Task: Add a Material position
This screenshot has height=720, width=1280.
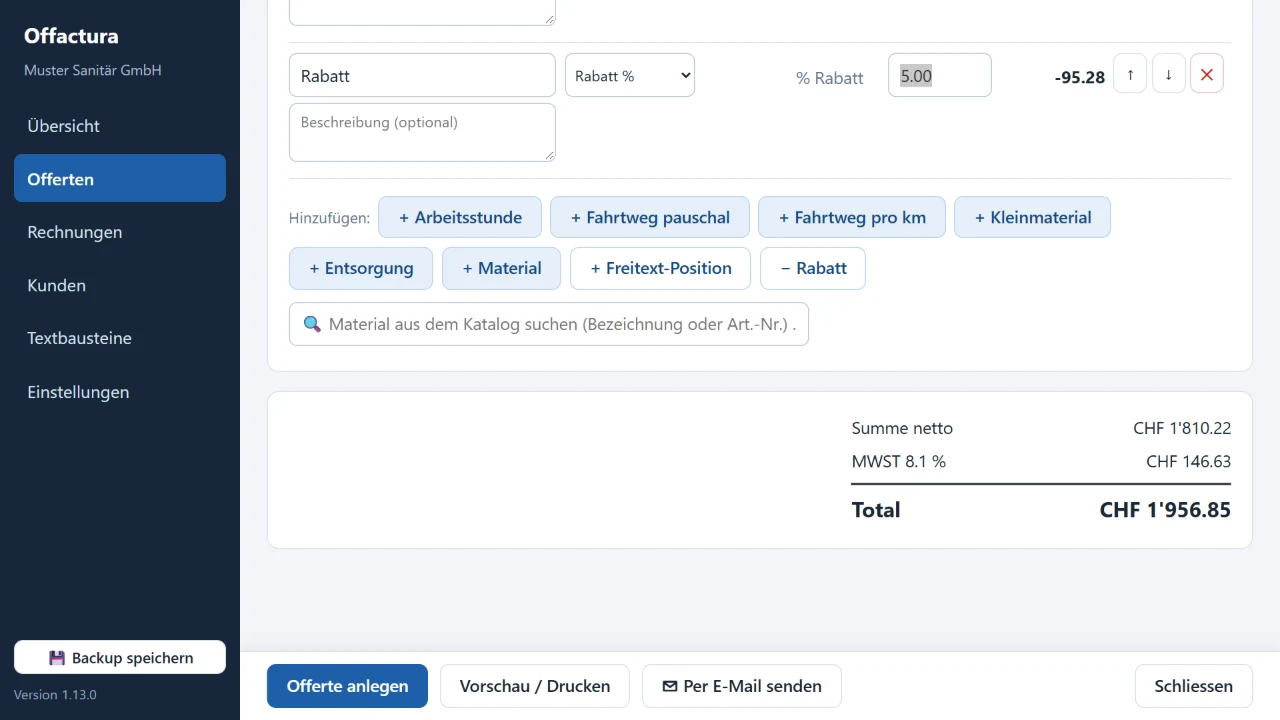Action: pos(502,268)
